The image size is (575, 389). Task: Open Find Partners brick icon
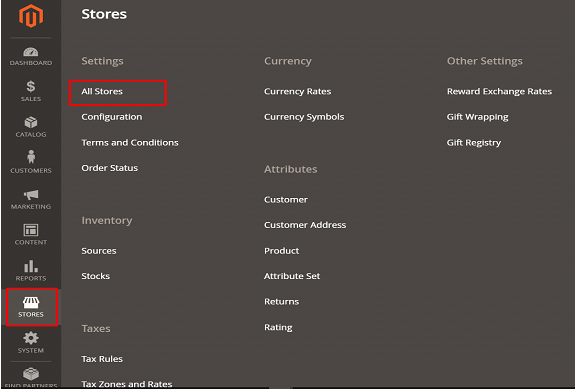click(x=31, y=374)
